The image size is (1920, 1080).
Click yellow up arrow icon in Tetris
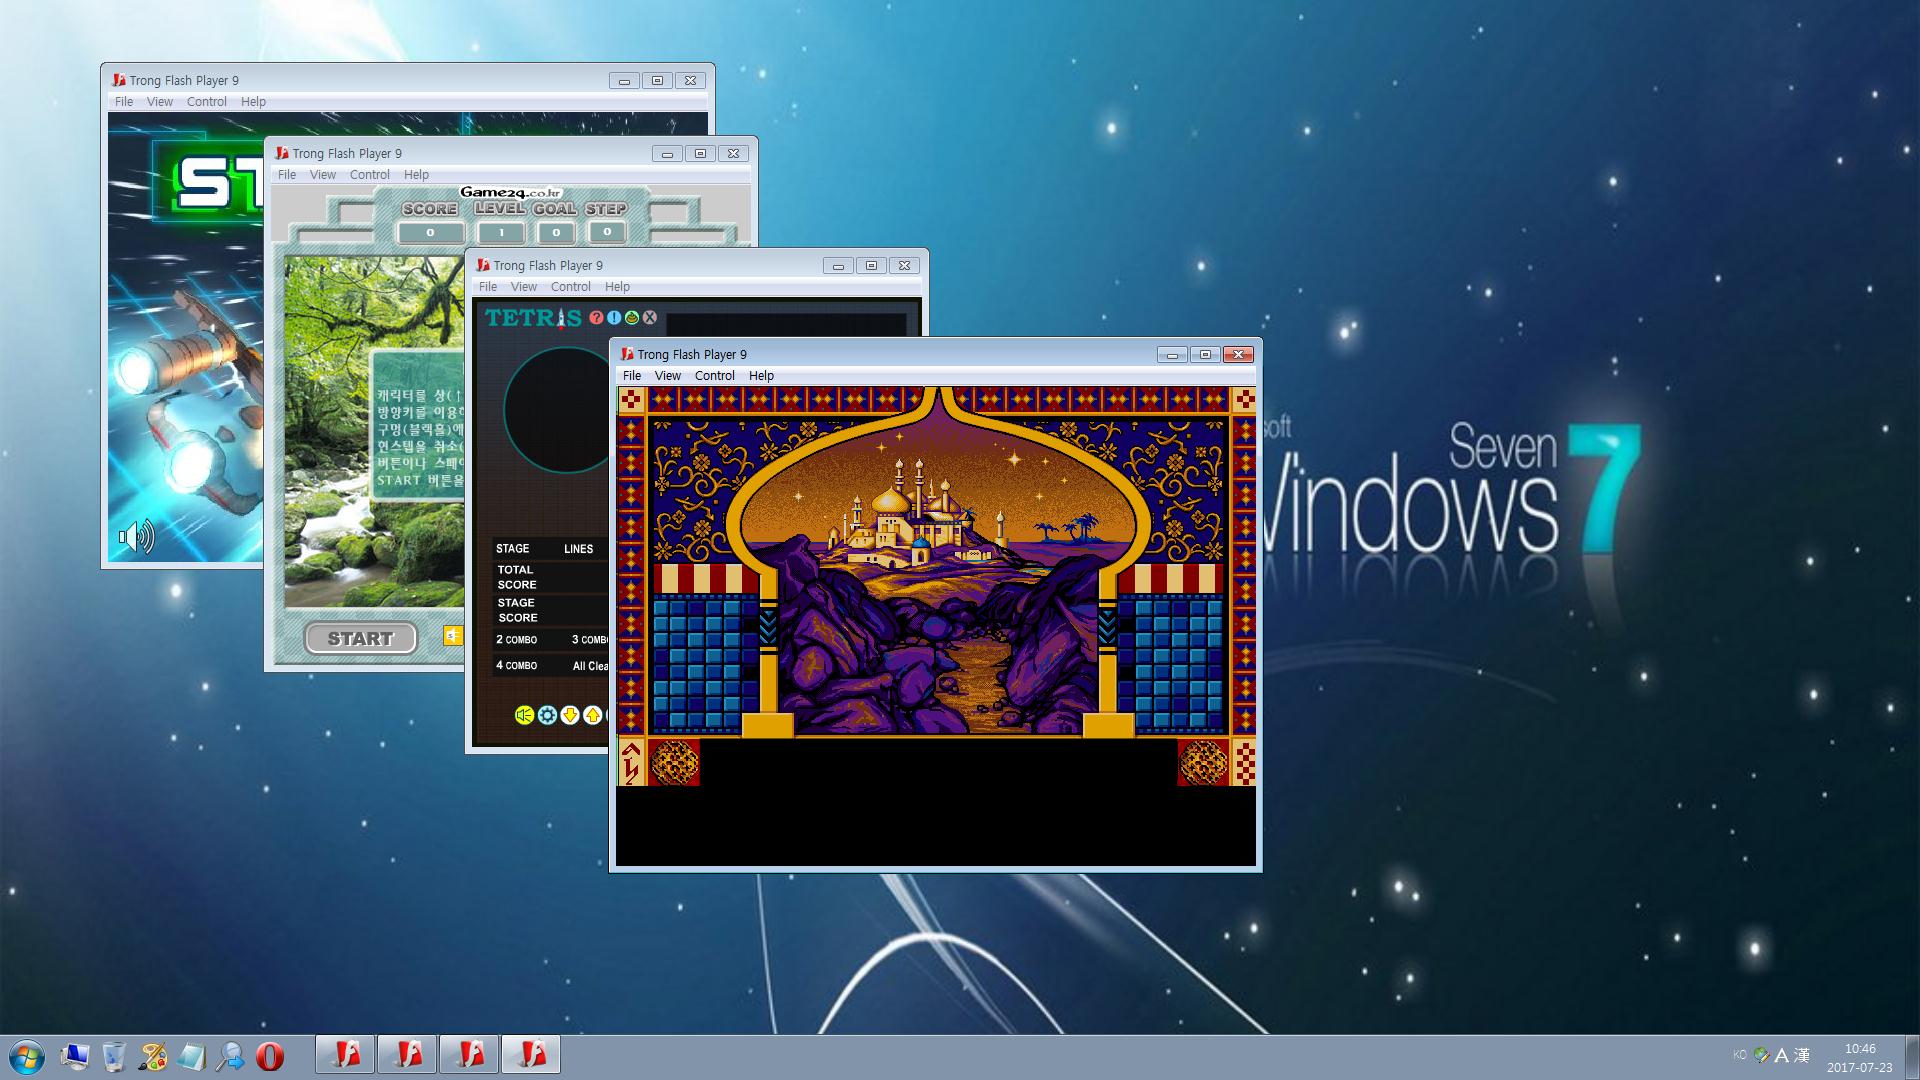(593, 714)
